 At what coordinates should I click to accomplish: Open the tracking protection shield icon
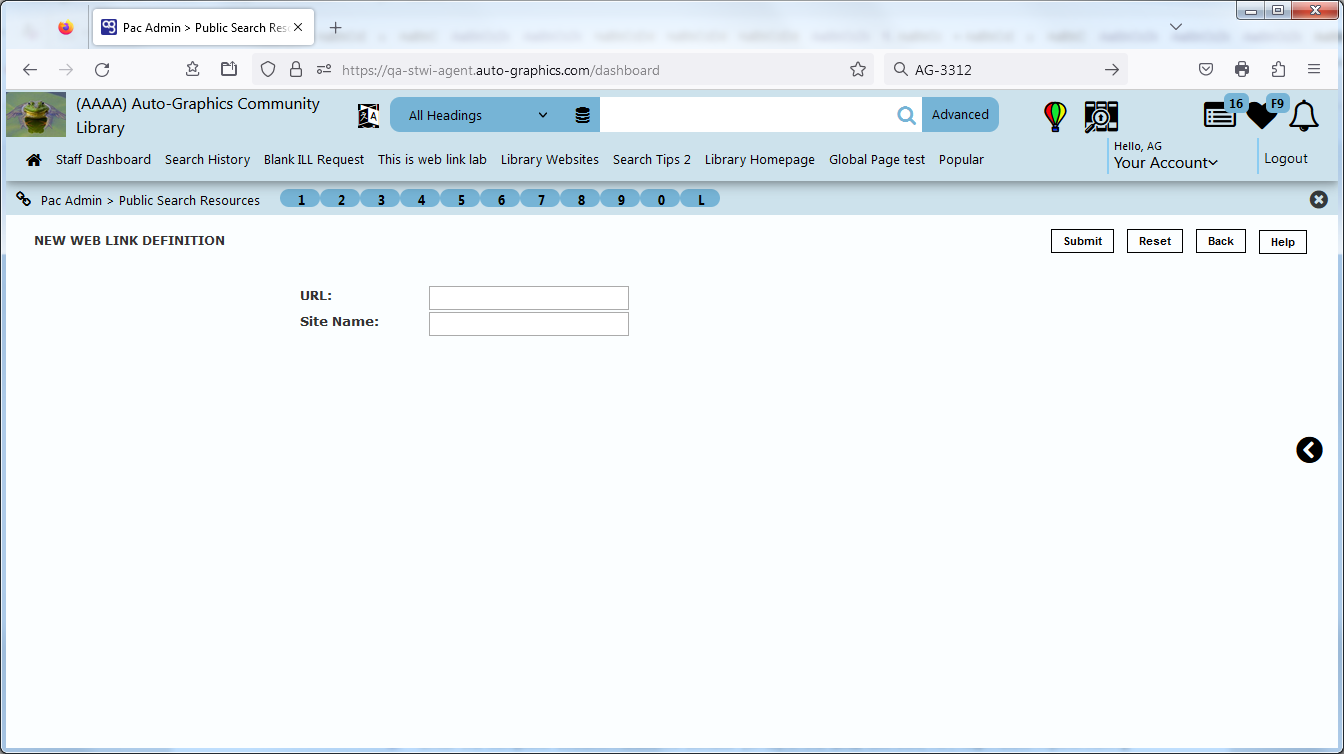click(267, 69)
